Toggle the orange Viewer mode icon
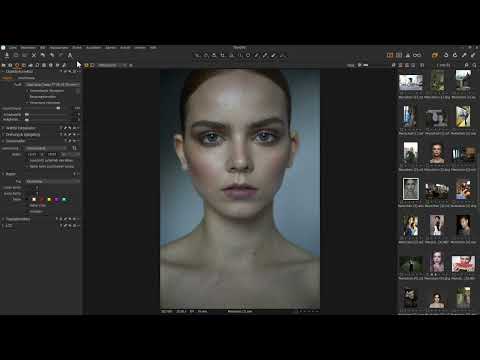This screenshot has width=480, height=360. pyautogui.click(x=390, y=55)
